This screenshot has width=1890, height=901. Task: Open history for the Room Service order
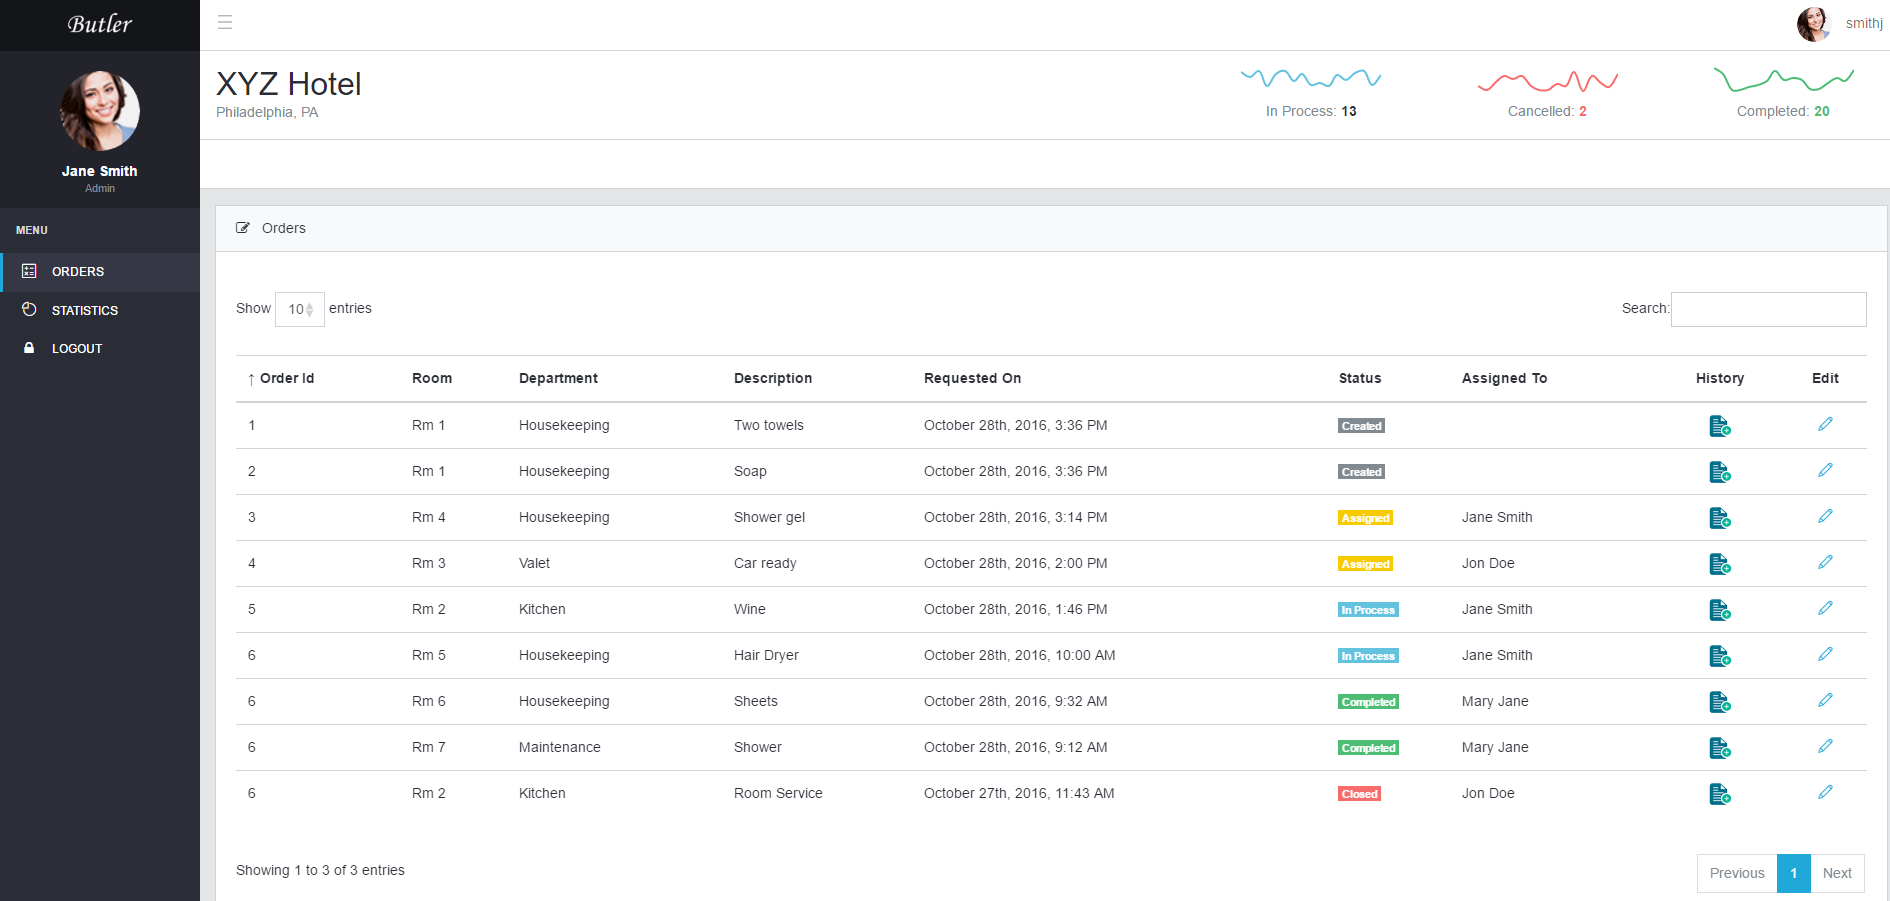pyautogui.click(x=1719, y=794)
